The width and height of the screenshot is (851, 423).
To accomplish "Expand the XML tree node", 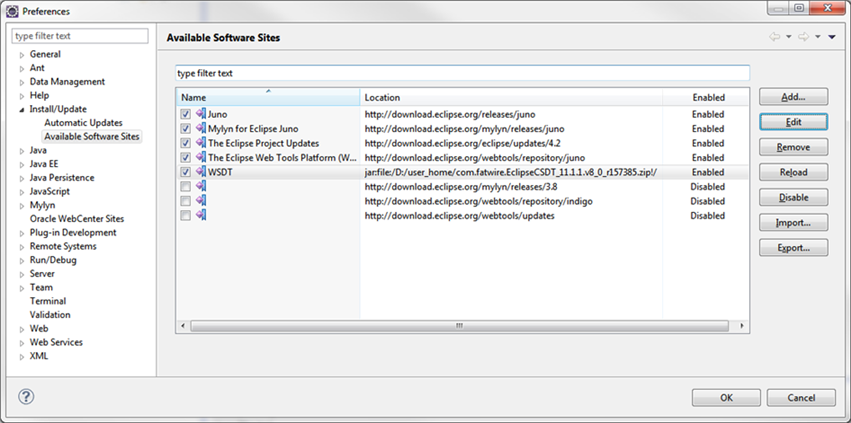I will tap(22, 357).
